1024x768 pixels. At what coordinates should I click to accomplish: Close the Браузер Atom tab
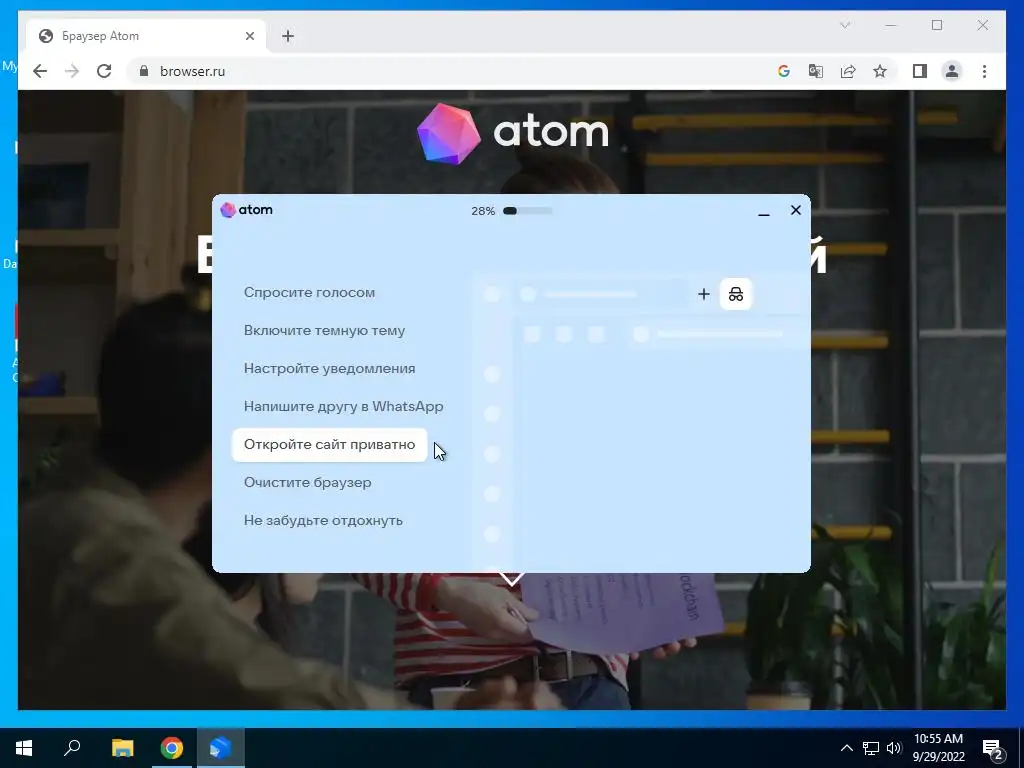coord(249,36)
